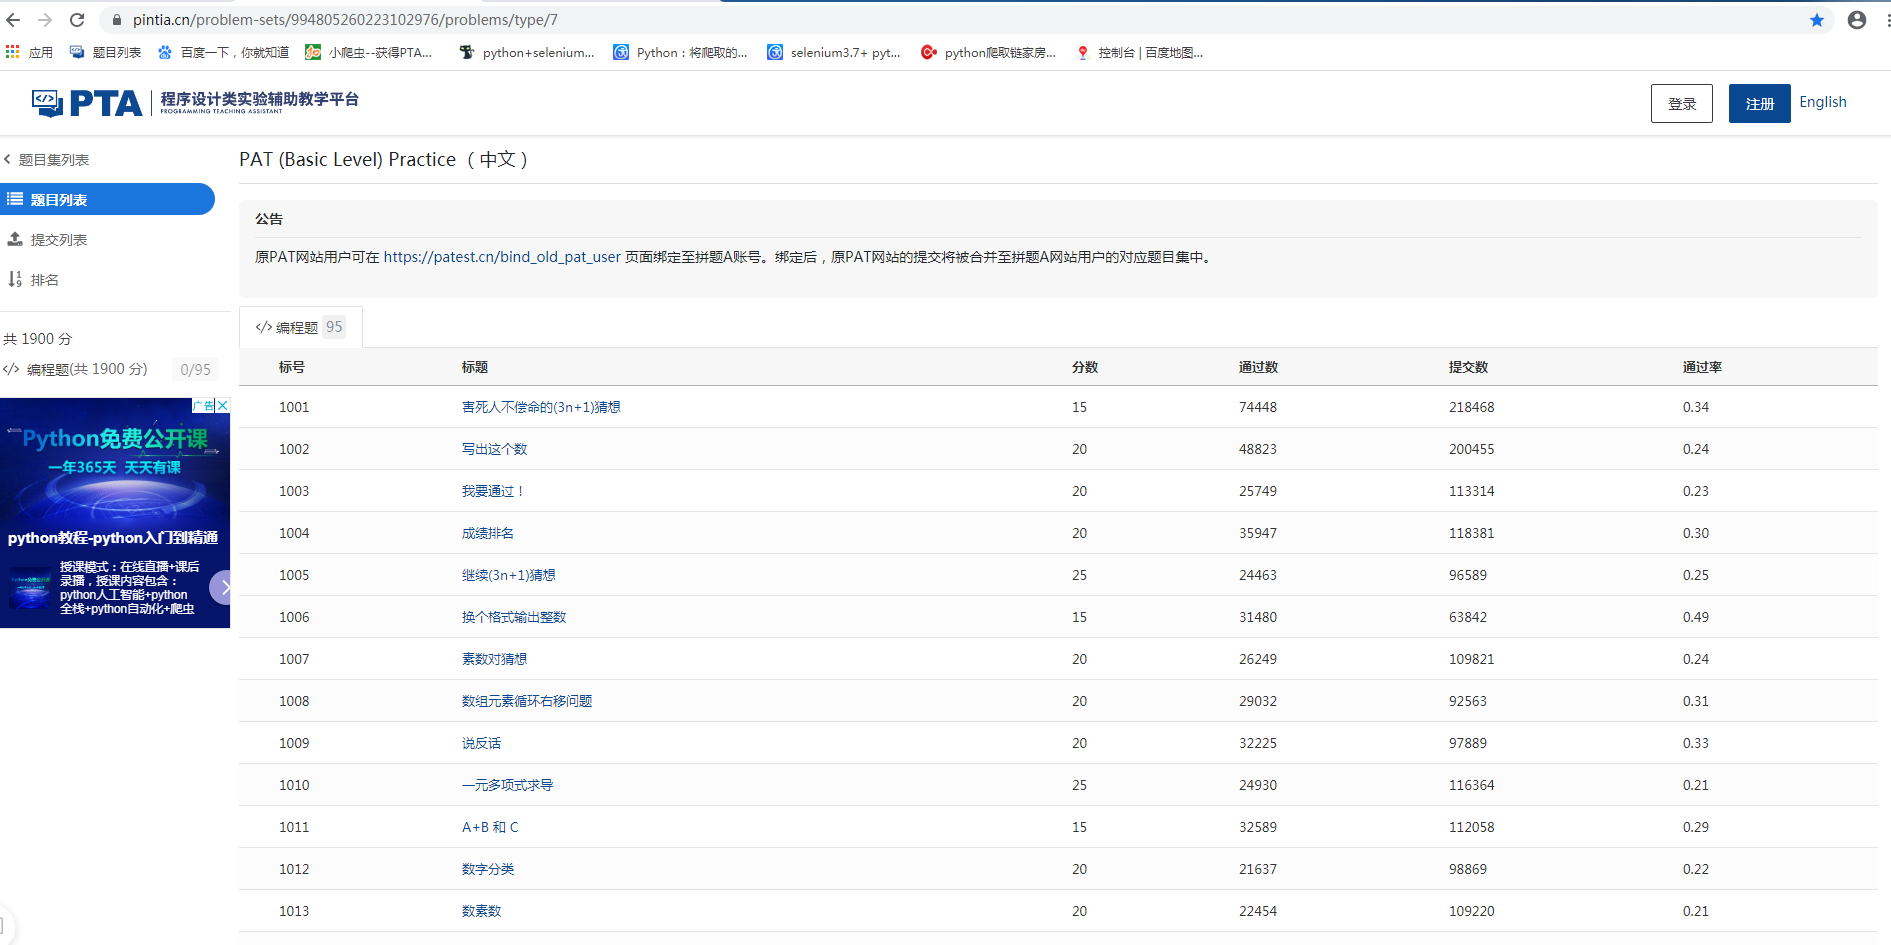This screenshot has width=1891, height=945.
Task: Click the code icon on the 编程题 tab
Action: 264,326
